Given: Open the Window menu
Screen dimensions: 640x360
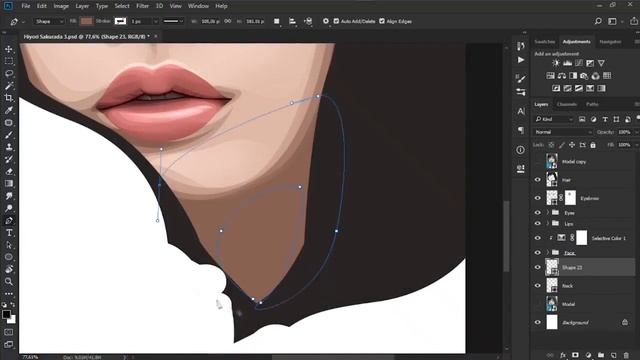Looking at the screenshot, I should (x=198, y=6).
